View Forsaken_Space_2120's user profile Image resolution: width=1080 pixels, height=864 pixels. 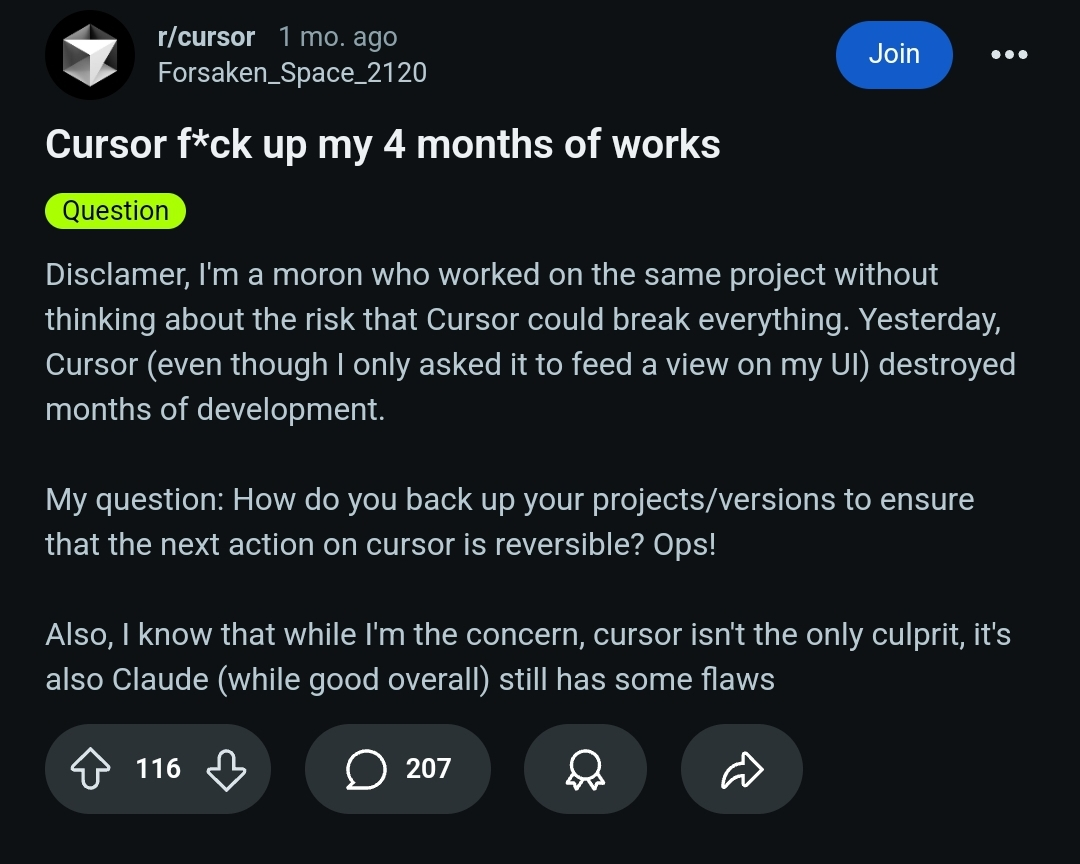pos(292,73)
